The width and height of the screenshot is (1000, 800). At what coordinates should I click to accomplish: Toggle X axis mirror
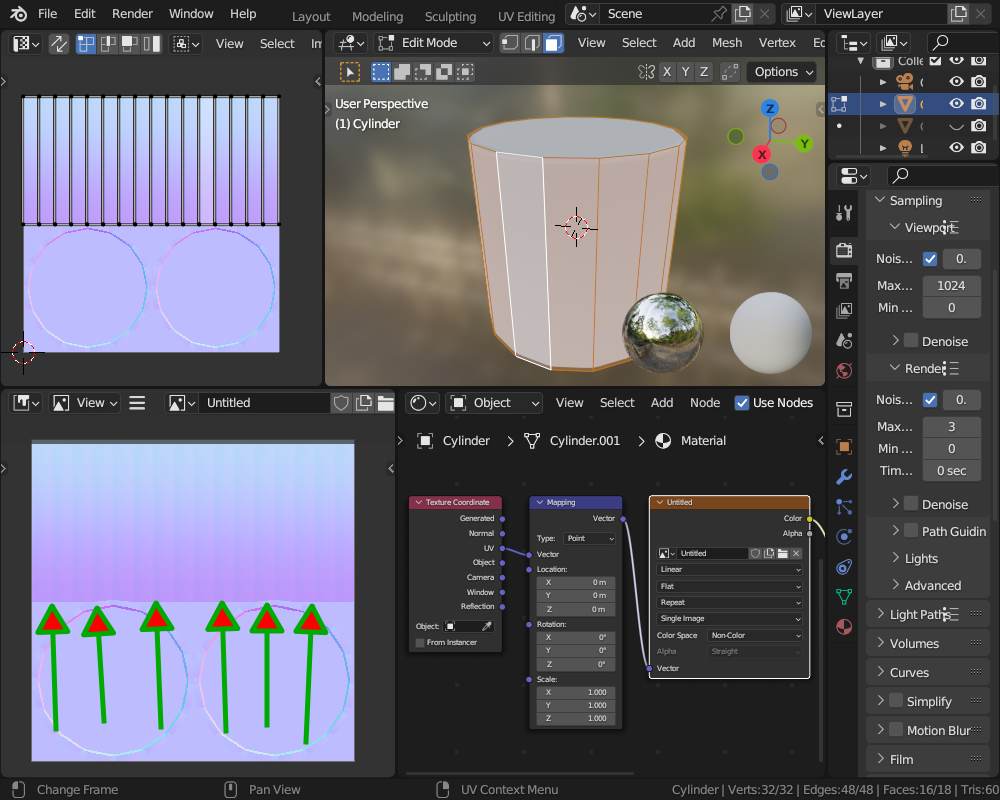coord(667,72)
